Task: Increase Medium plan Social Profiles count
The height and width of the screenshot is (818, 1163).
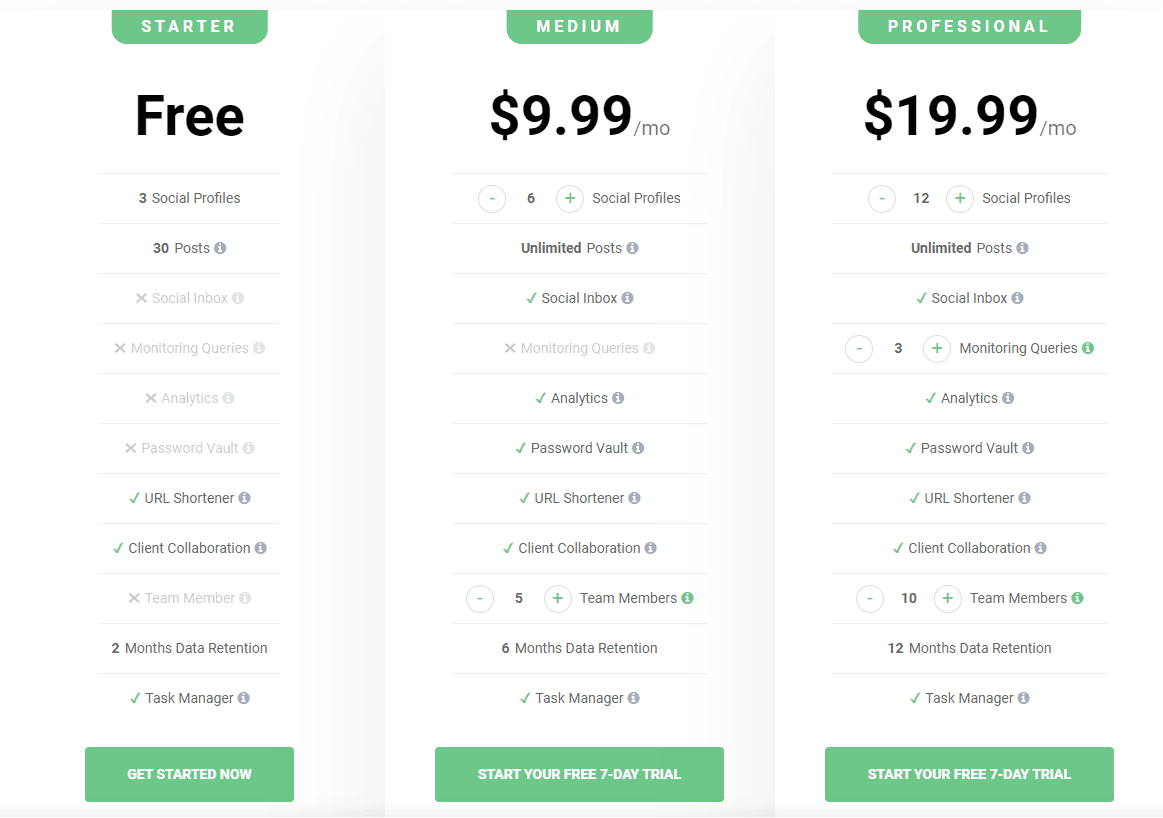Action: pyautogui.click(x=570, y=198)
